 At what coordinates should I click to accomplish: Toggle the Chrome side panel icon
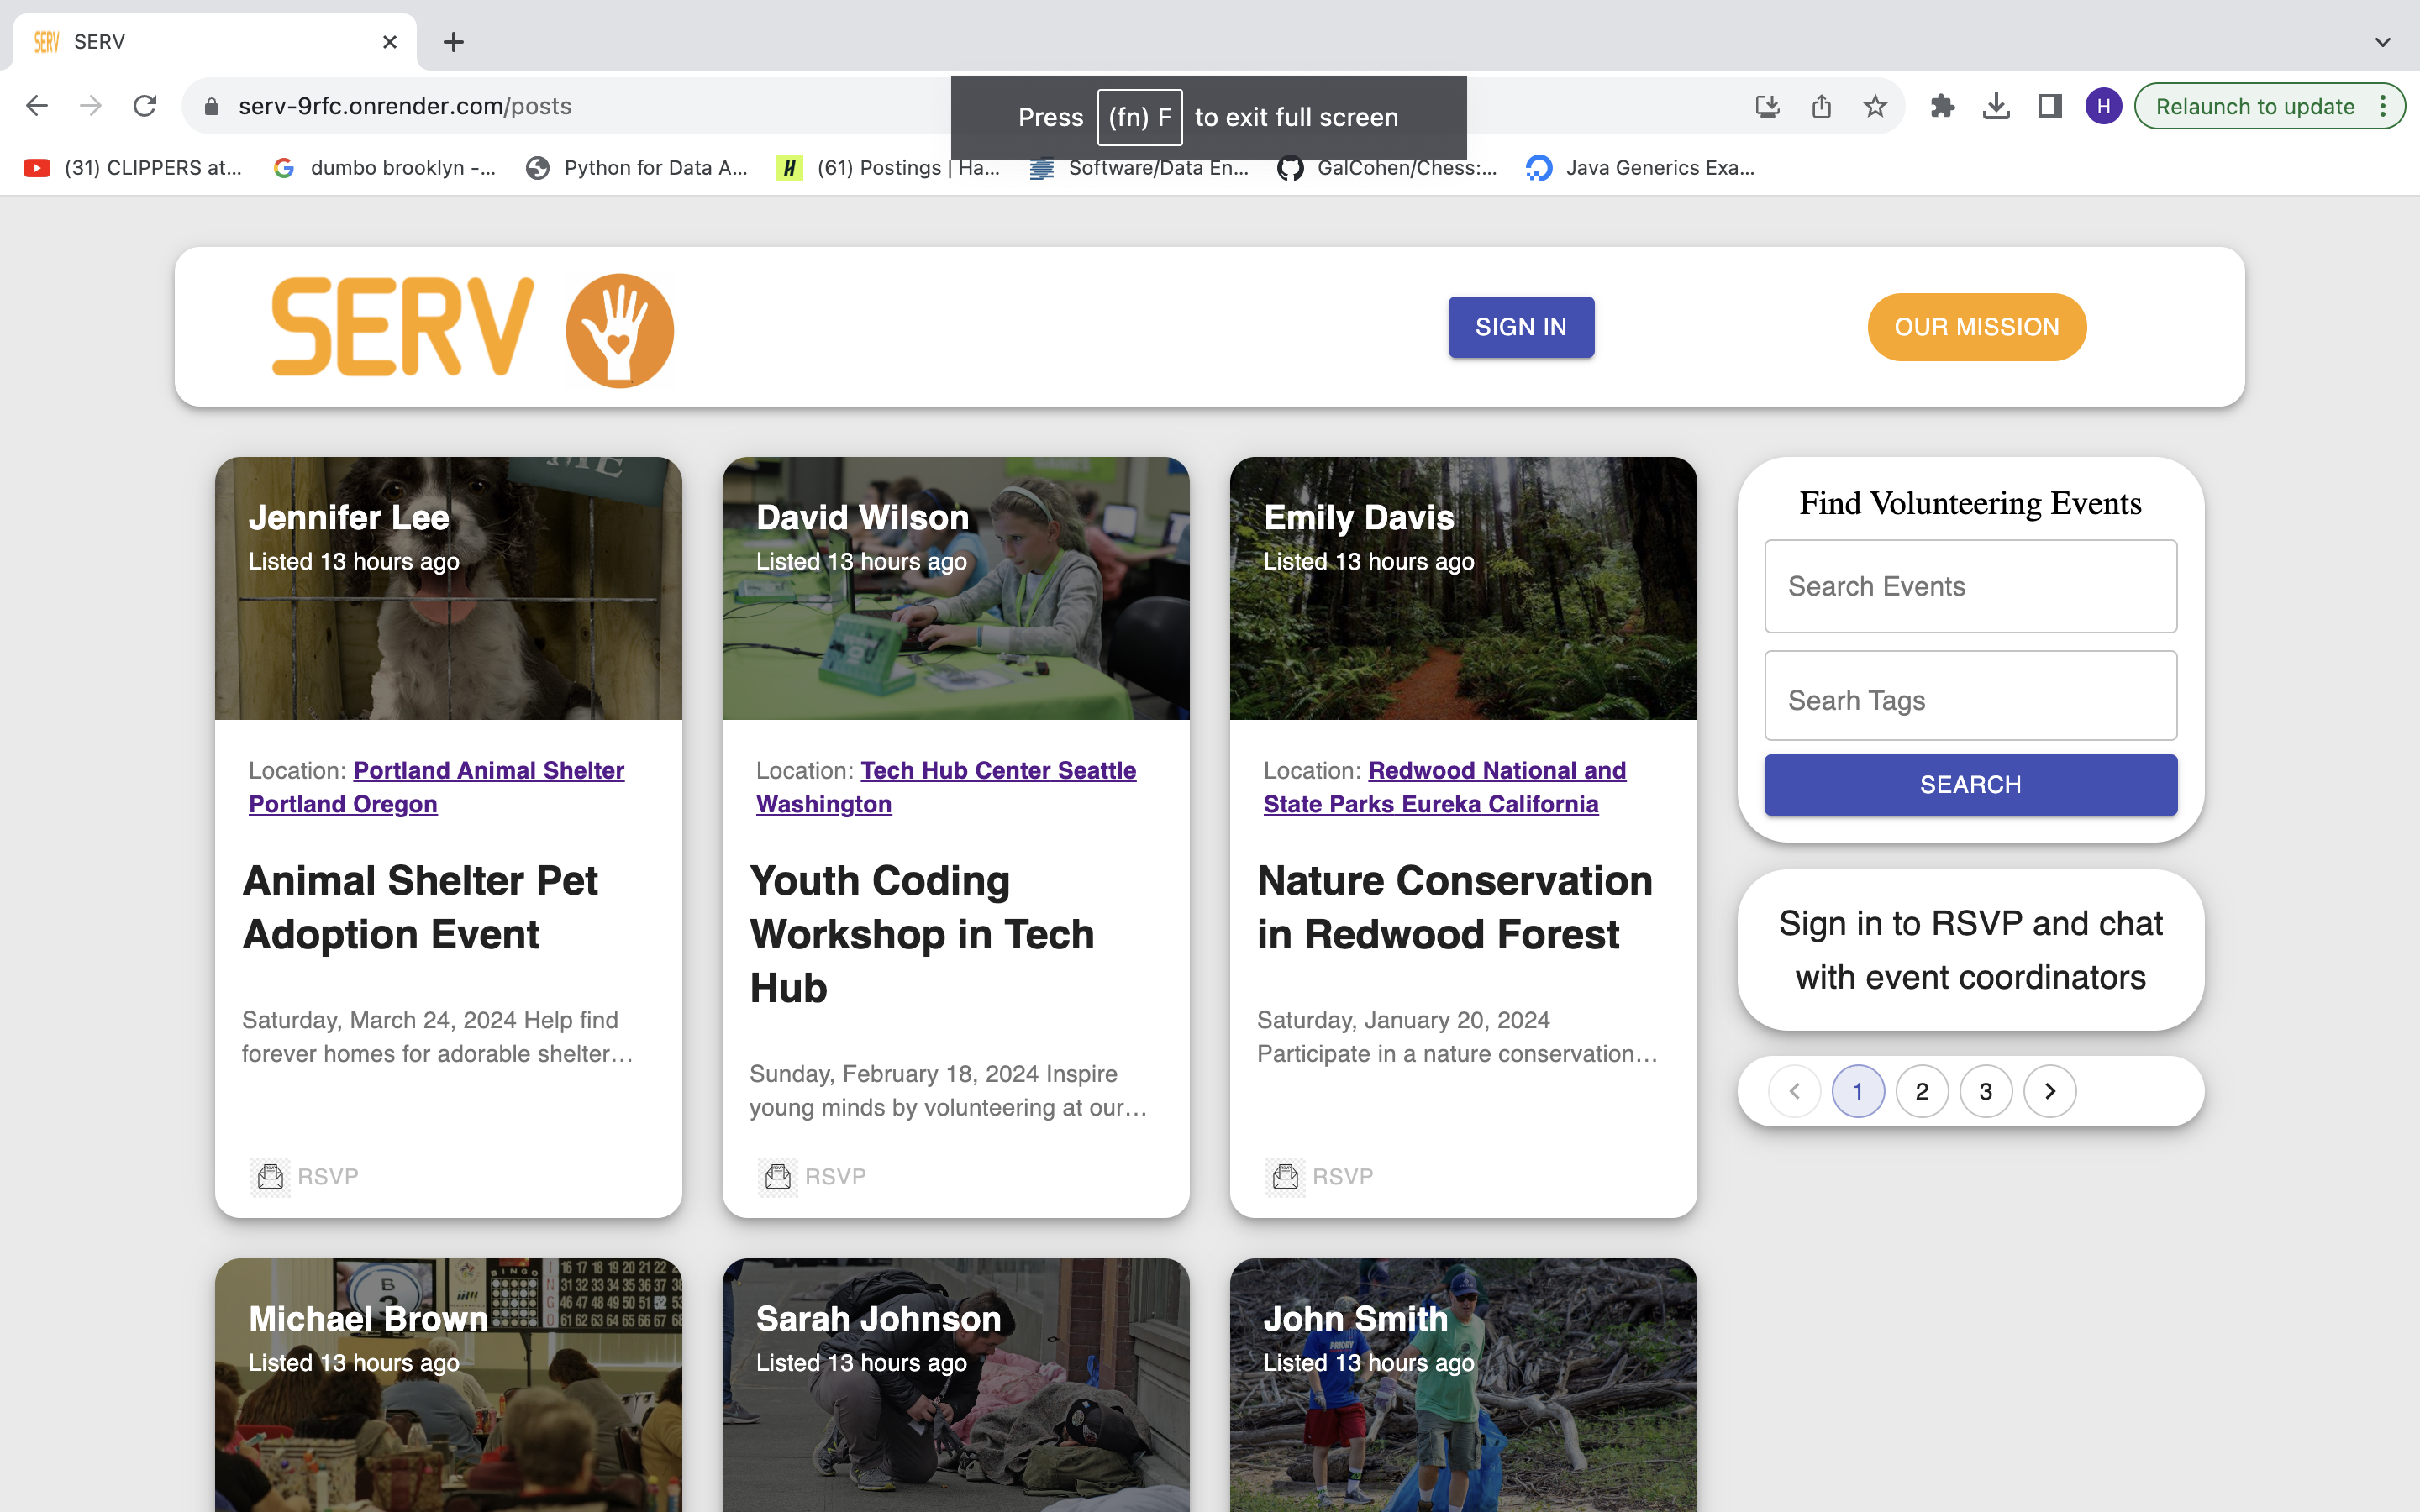coord(2050,106)
